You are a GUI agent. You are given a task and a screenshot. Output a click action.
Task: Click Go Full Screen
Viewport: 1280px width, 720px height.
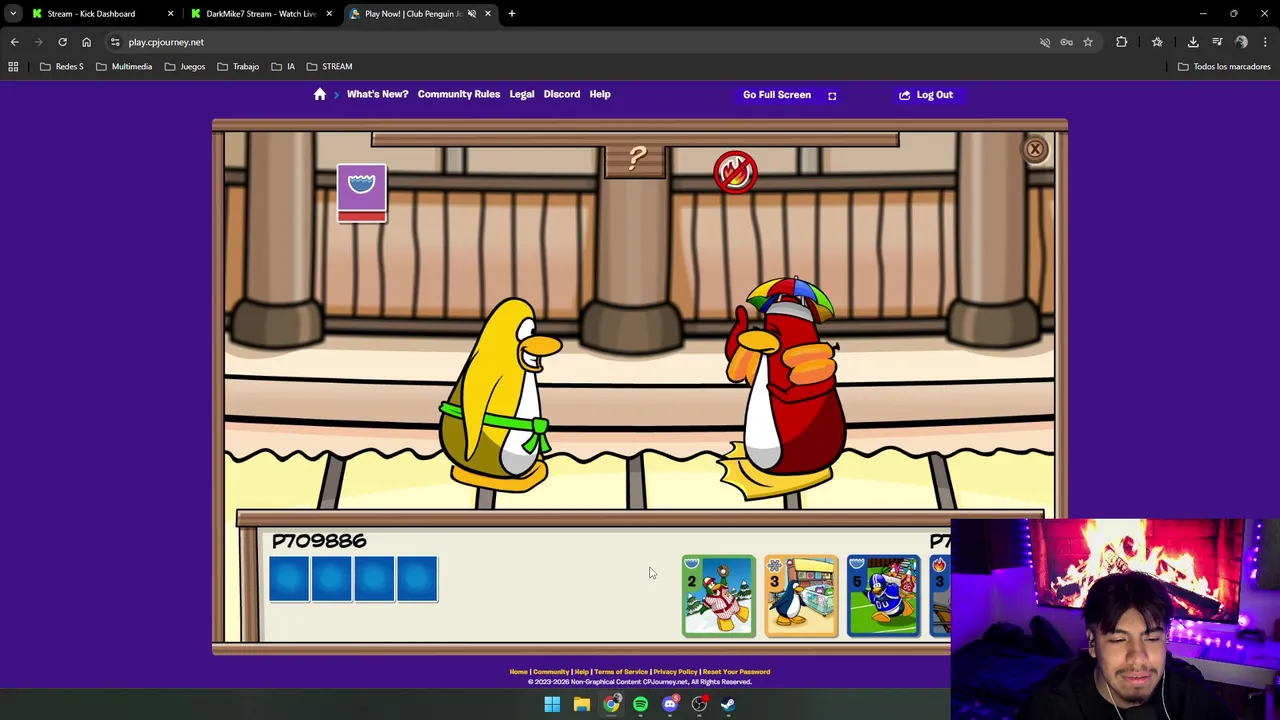click(789, 95)
